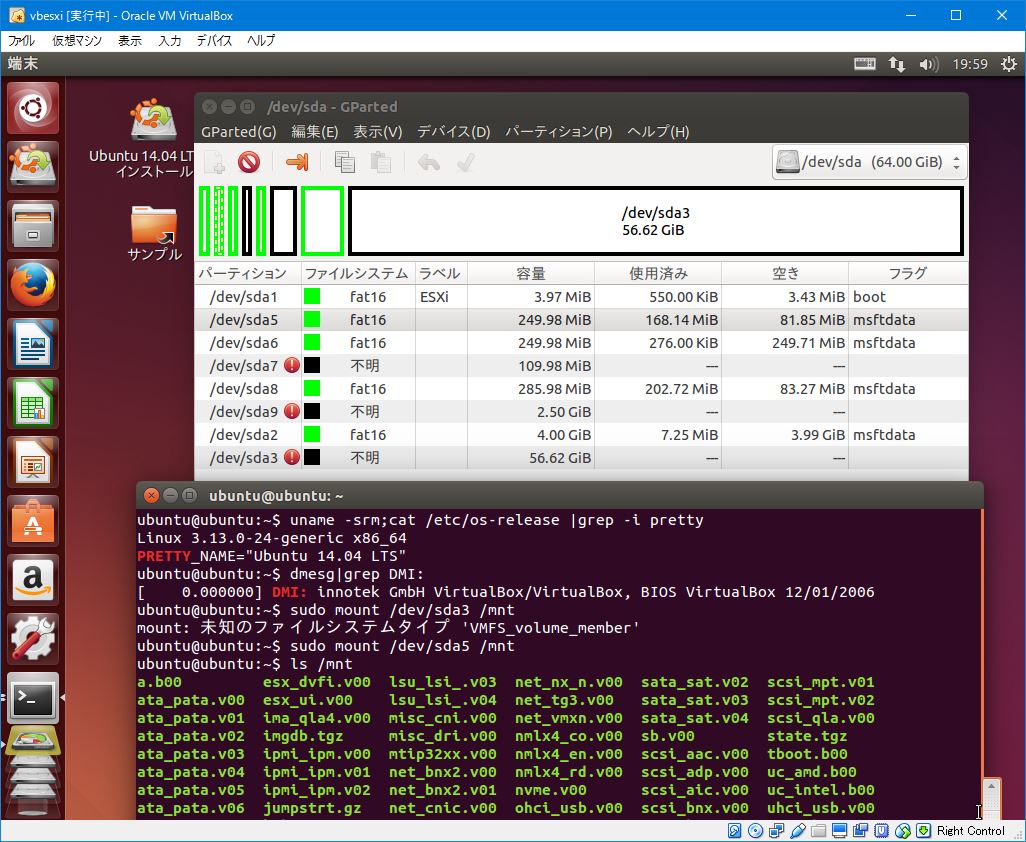Sort by the 使用済み column header
1026x842 pixels.
click(x=658, y=273)
